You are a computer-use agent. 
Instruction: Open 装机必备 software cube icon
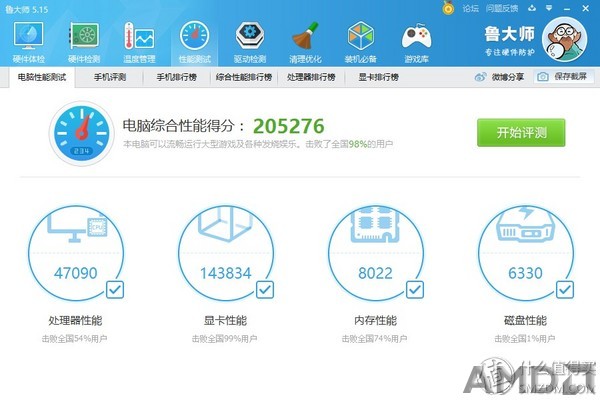(x=360, y=36)
